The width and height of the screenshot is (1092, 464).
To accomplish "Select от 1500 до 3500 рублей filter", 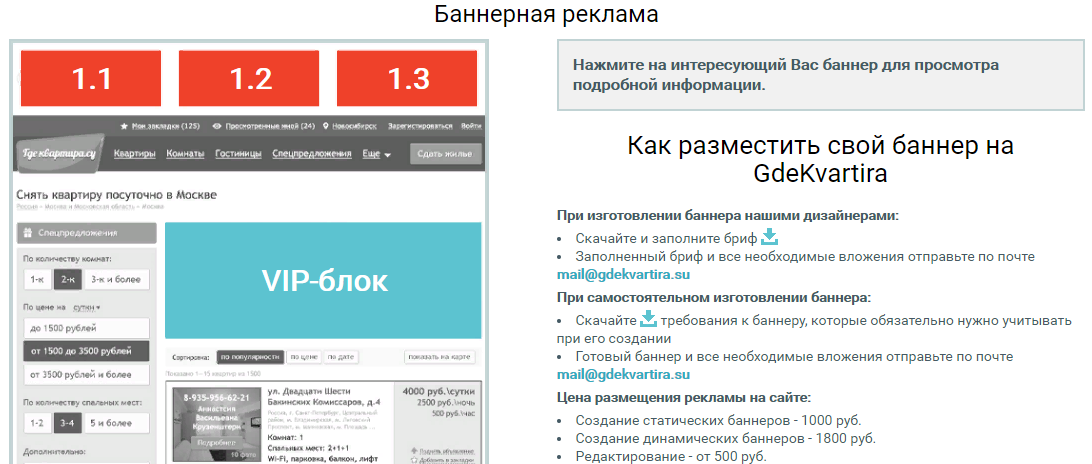I will pyautogui.click(x=86, y=351).
